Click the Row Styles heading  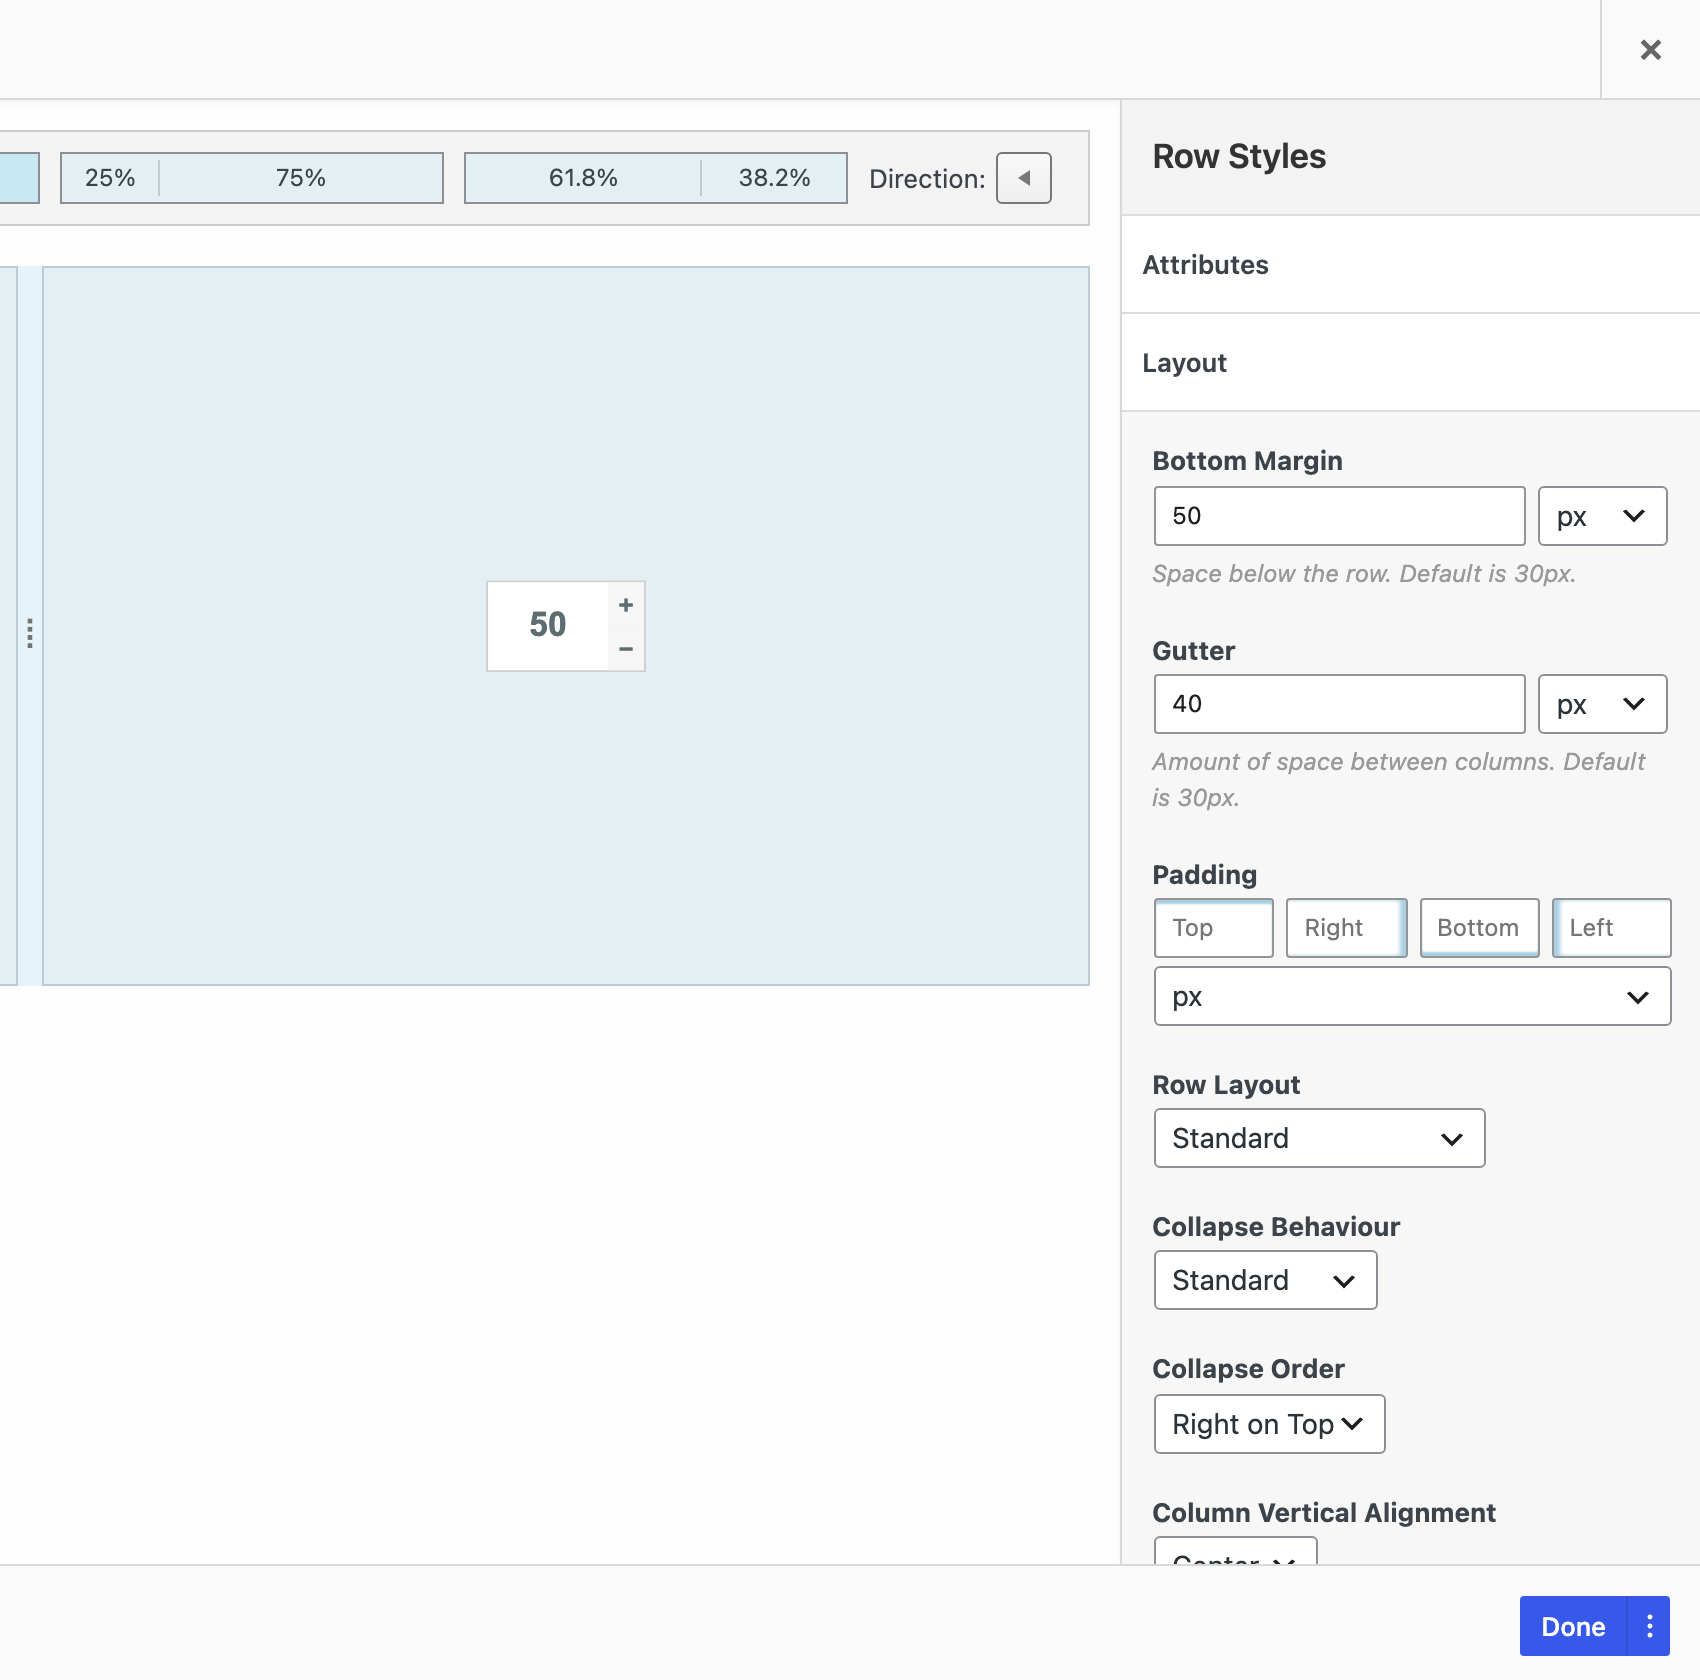click(x=1239, y=156)
